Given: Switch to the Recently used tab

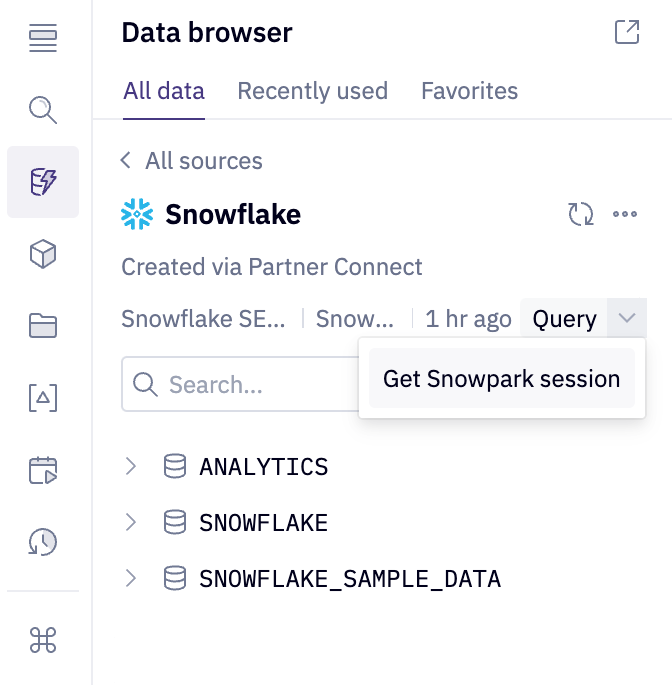Looking at the screenshot, I should pos(312,91).
